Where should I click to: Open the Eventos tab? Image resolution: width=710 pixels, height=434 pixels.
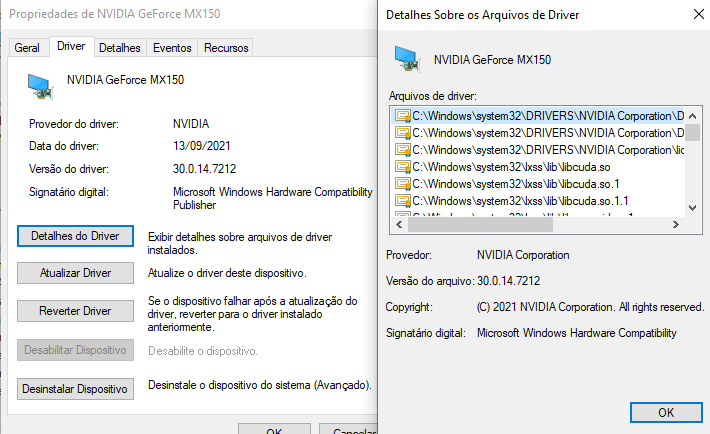point(172,48)
